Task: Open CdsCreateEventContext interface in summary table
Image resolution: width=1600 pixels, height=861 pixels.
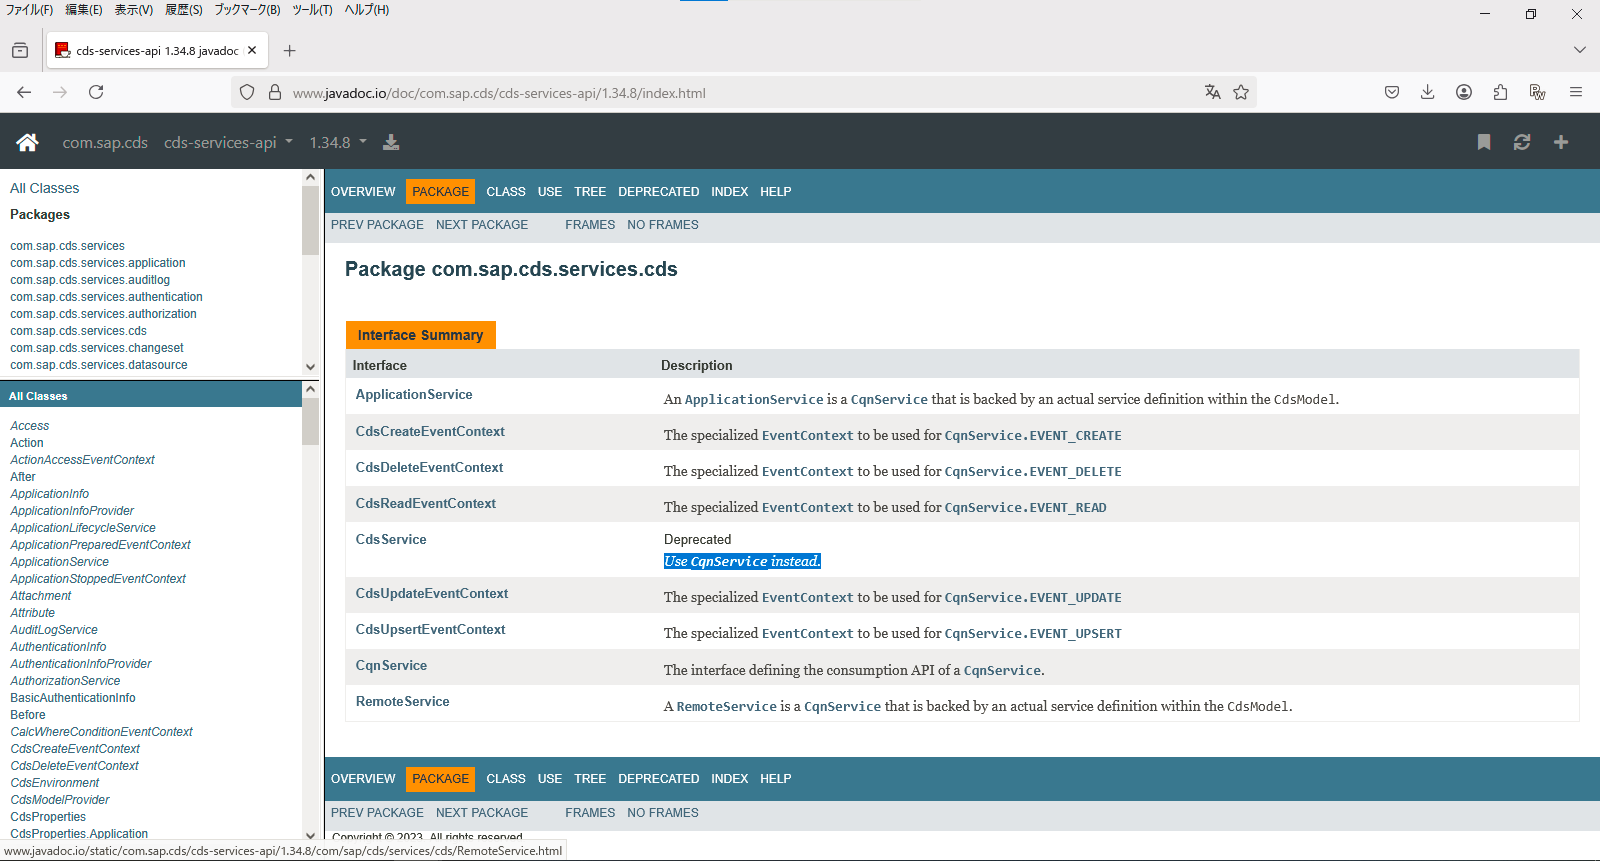Action: [430, 431]
